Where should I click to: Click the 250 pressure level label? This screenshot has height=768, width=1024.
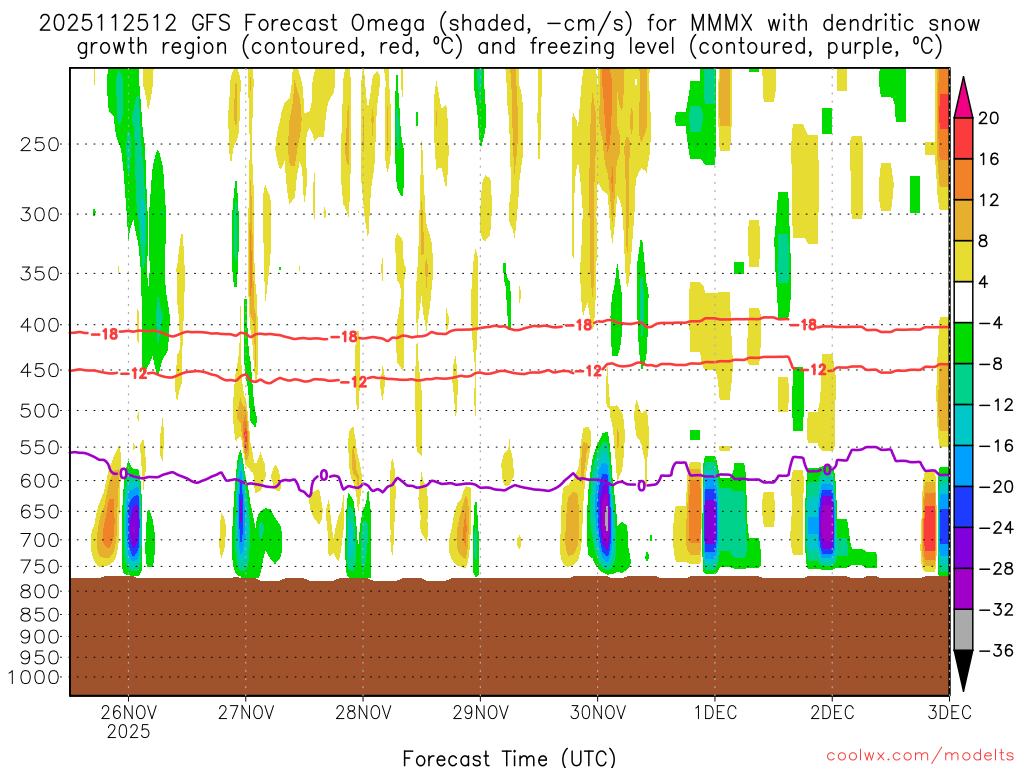(40, 144)
